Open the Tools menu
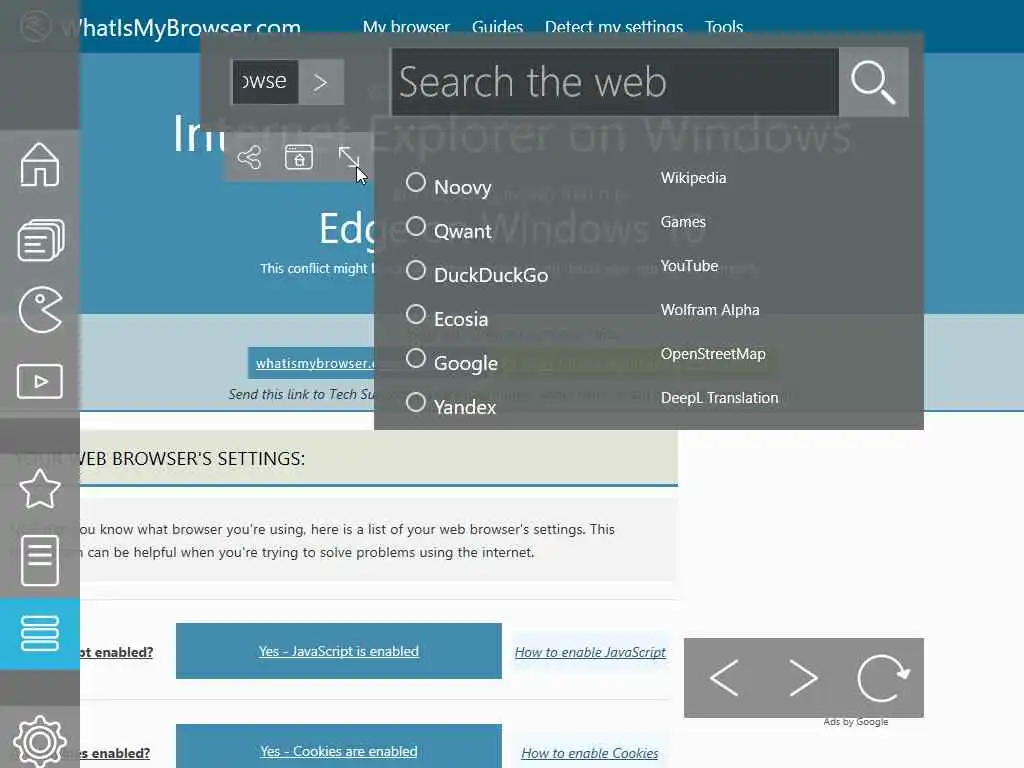1024x768 pixels. 724,27
